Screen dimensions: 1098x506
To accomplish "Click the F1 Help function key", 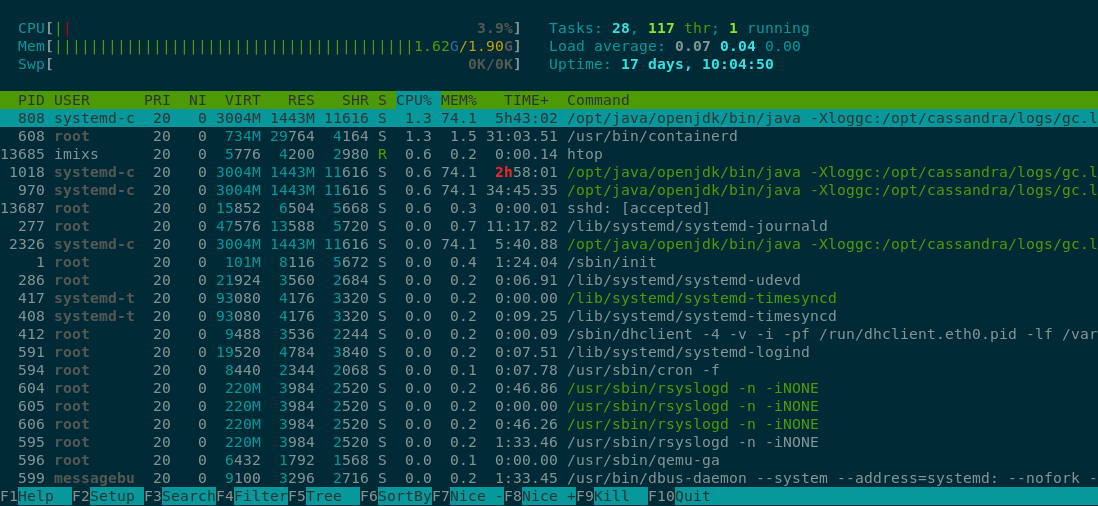I will tap(36, 496).
